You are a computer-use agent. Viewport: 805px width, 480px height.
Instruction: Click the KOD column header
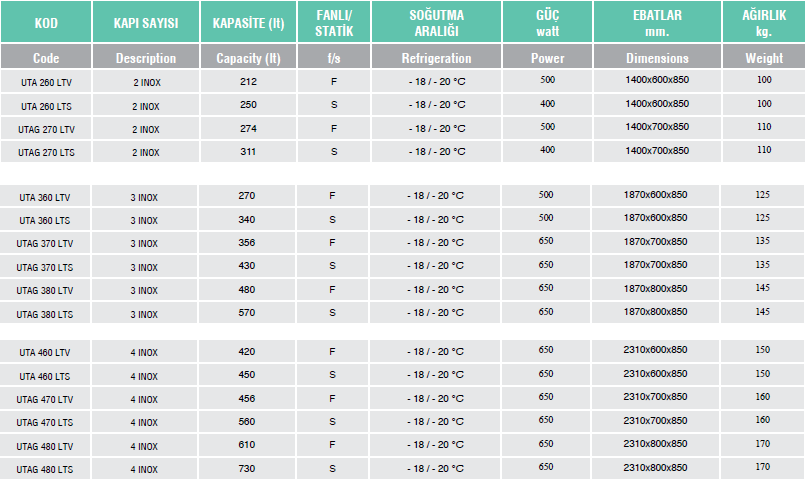tap(45, 22)
